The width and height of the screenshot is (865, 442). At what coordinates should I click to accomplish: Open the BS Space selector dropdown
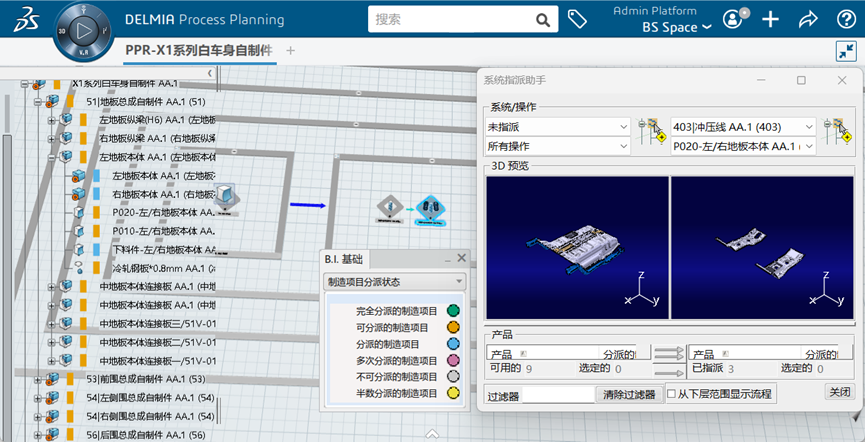[676, 27]
